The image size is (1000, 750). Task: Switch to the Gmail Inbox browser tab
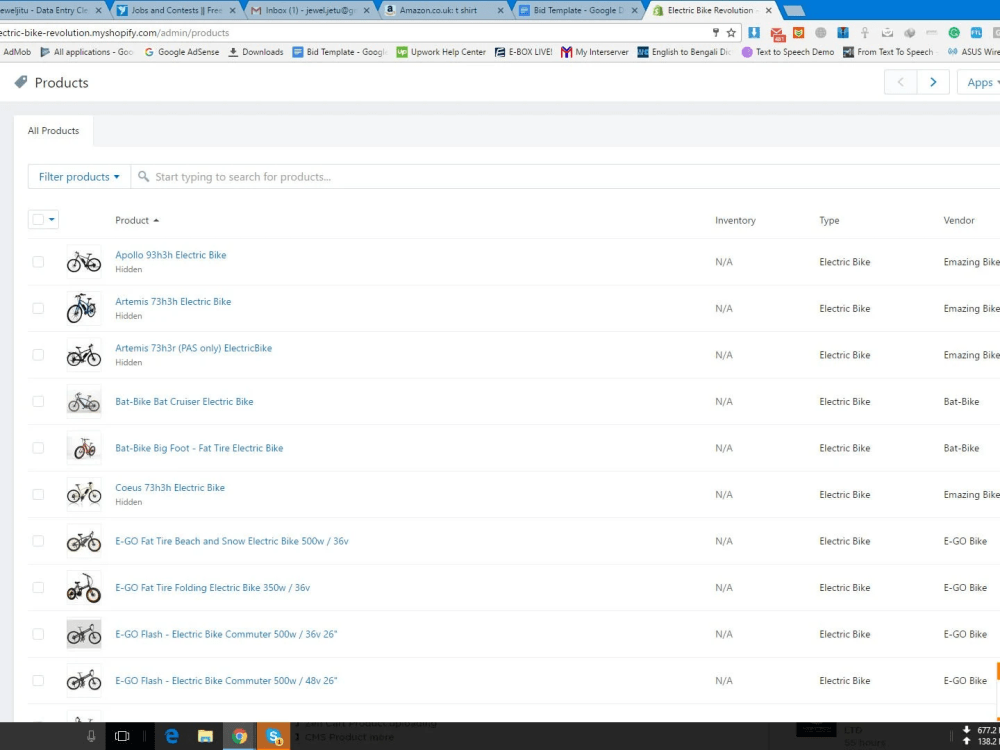311,10
